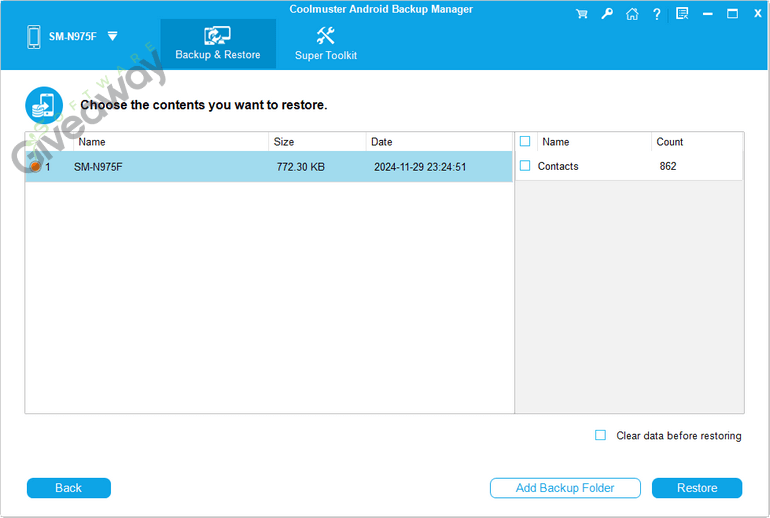Viewport: 770px width, 518px height.
Task: Click the 2024-11-29 23:24:51 date cell
Action: pyautogui.click(x=420, y=167)
